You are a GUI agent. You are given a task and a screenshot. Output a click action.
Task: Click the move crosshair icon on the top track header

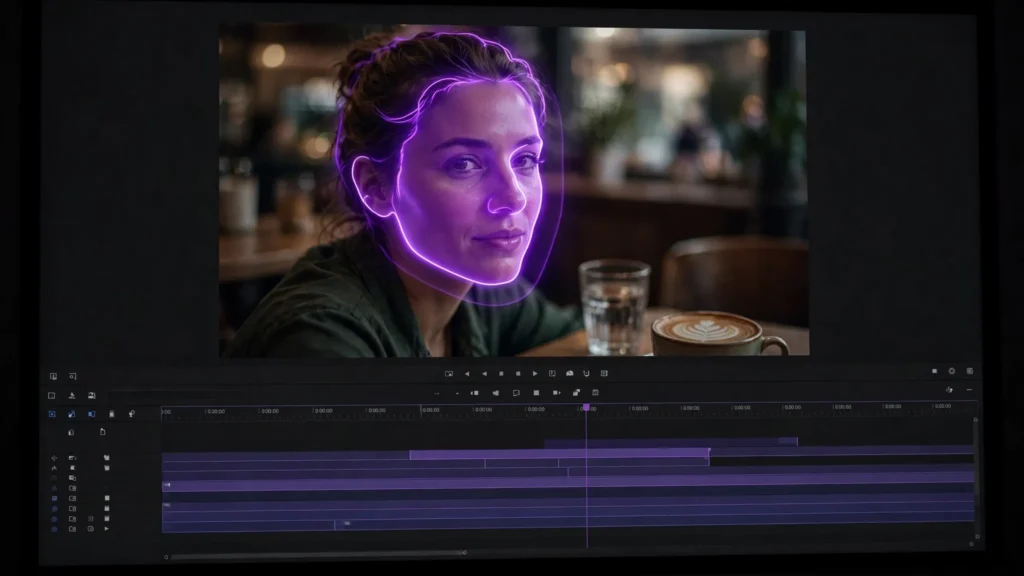click(54, 458)
